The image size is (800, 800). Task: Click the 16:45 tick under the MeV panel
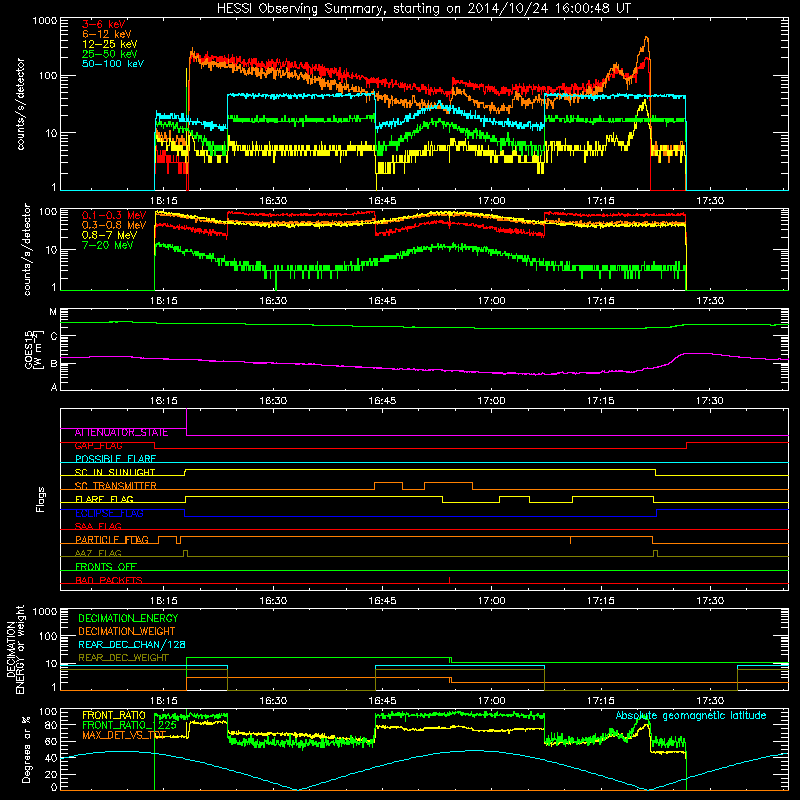pos(382,301)
